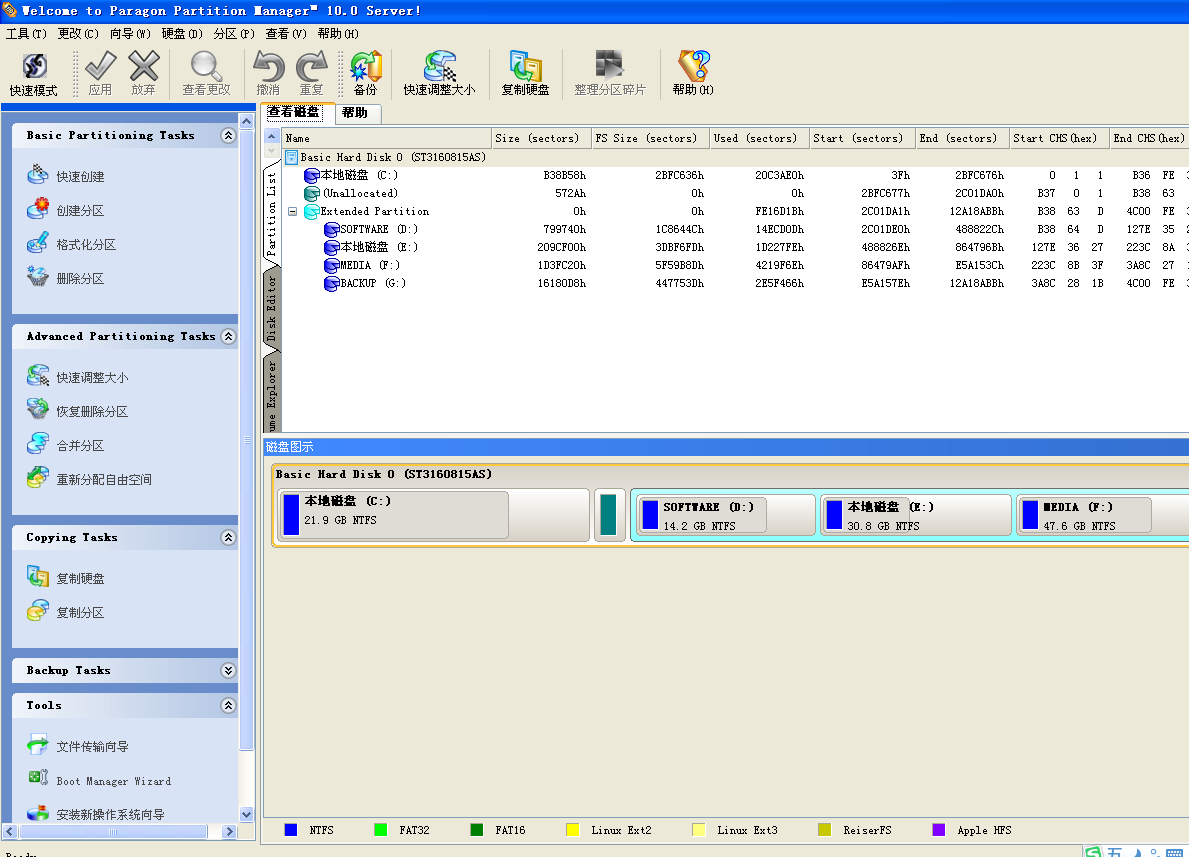
Task: Collapse the Basic Partitioning Tasks panel
Action: click(228, 136)
